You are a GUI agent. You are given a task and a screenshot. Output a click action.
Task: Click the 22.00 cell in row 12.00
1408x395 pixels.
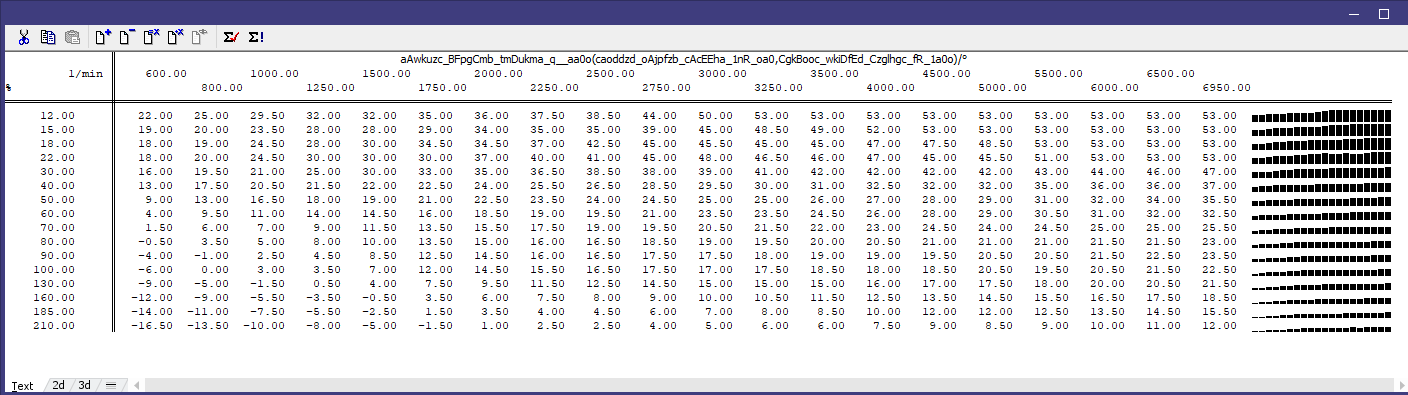155,116
